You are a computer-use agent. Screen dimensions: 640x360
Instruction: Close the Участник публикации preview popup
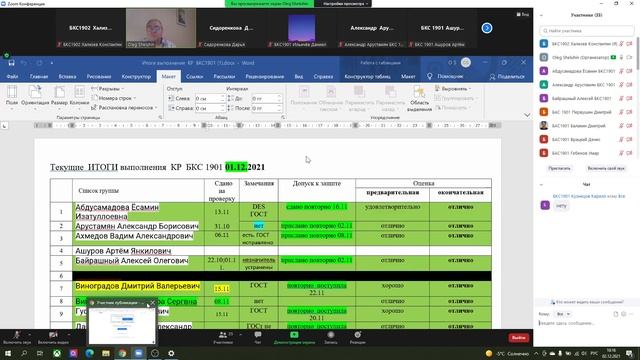(x=152, y=303)
